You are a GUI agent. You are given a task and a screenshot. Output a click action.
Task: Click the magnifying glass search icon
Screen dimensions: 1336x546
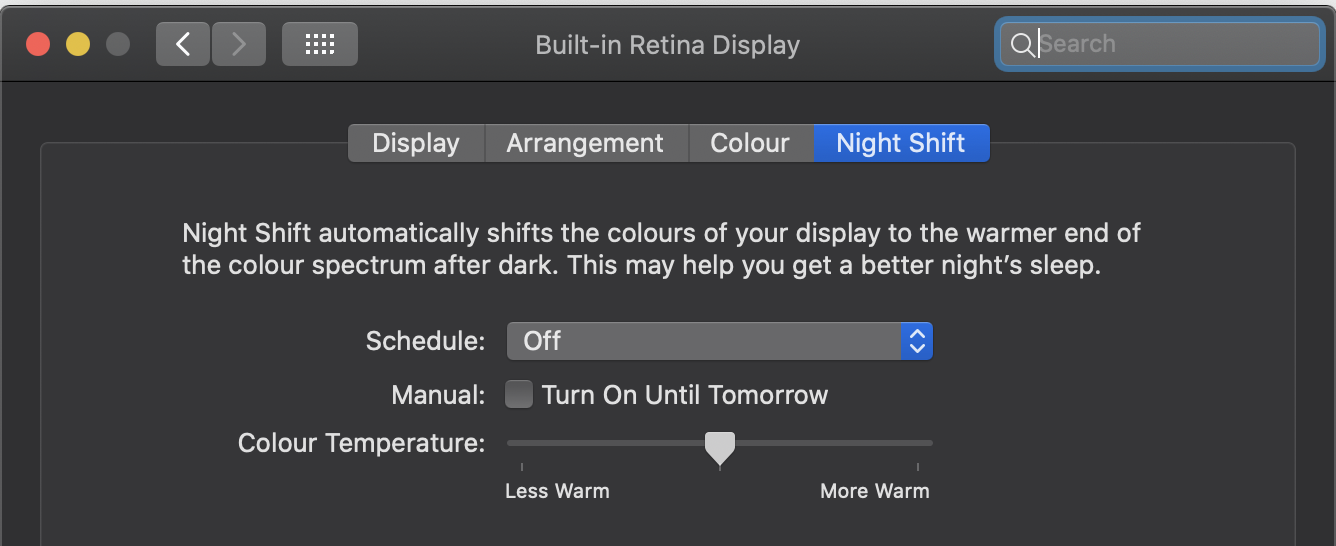point(1021,44)
